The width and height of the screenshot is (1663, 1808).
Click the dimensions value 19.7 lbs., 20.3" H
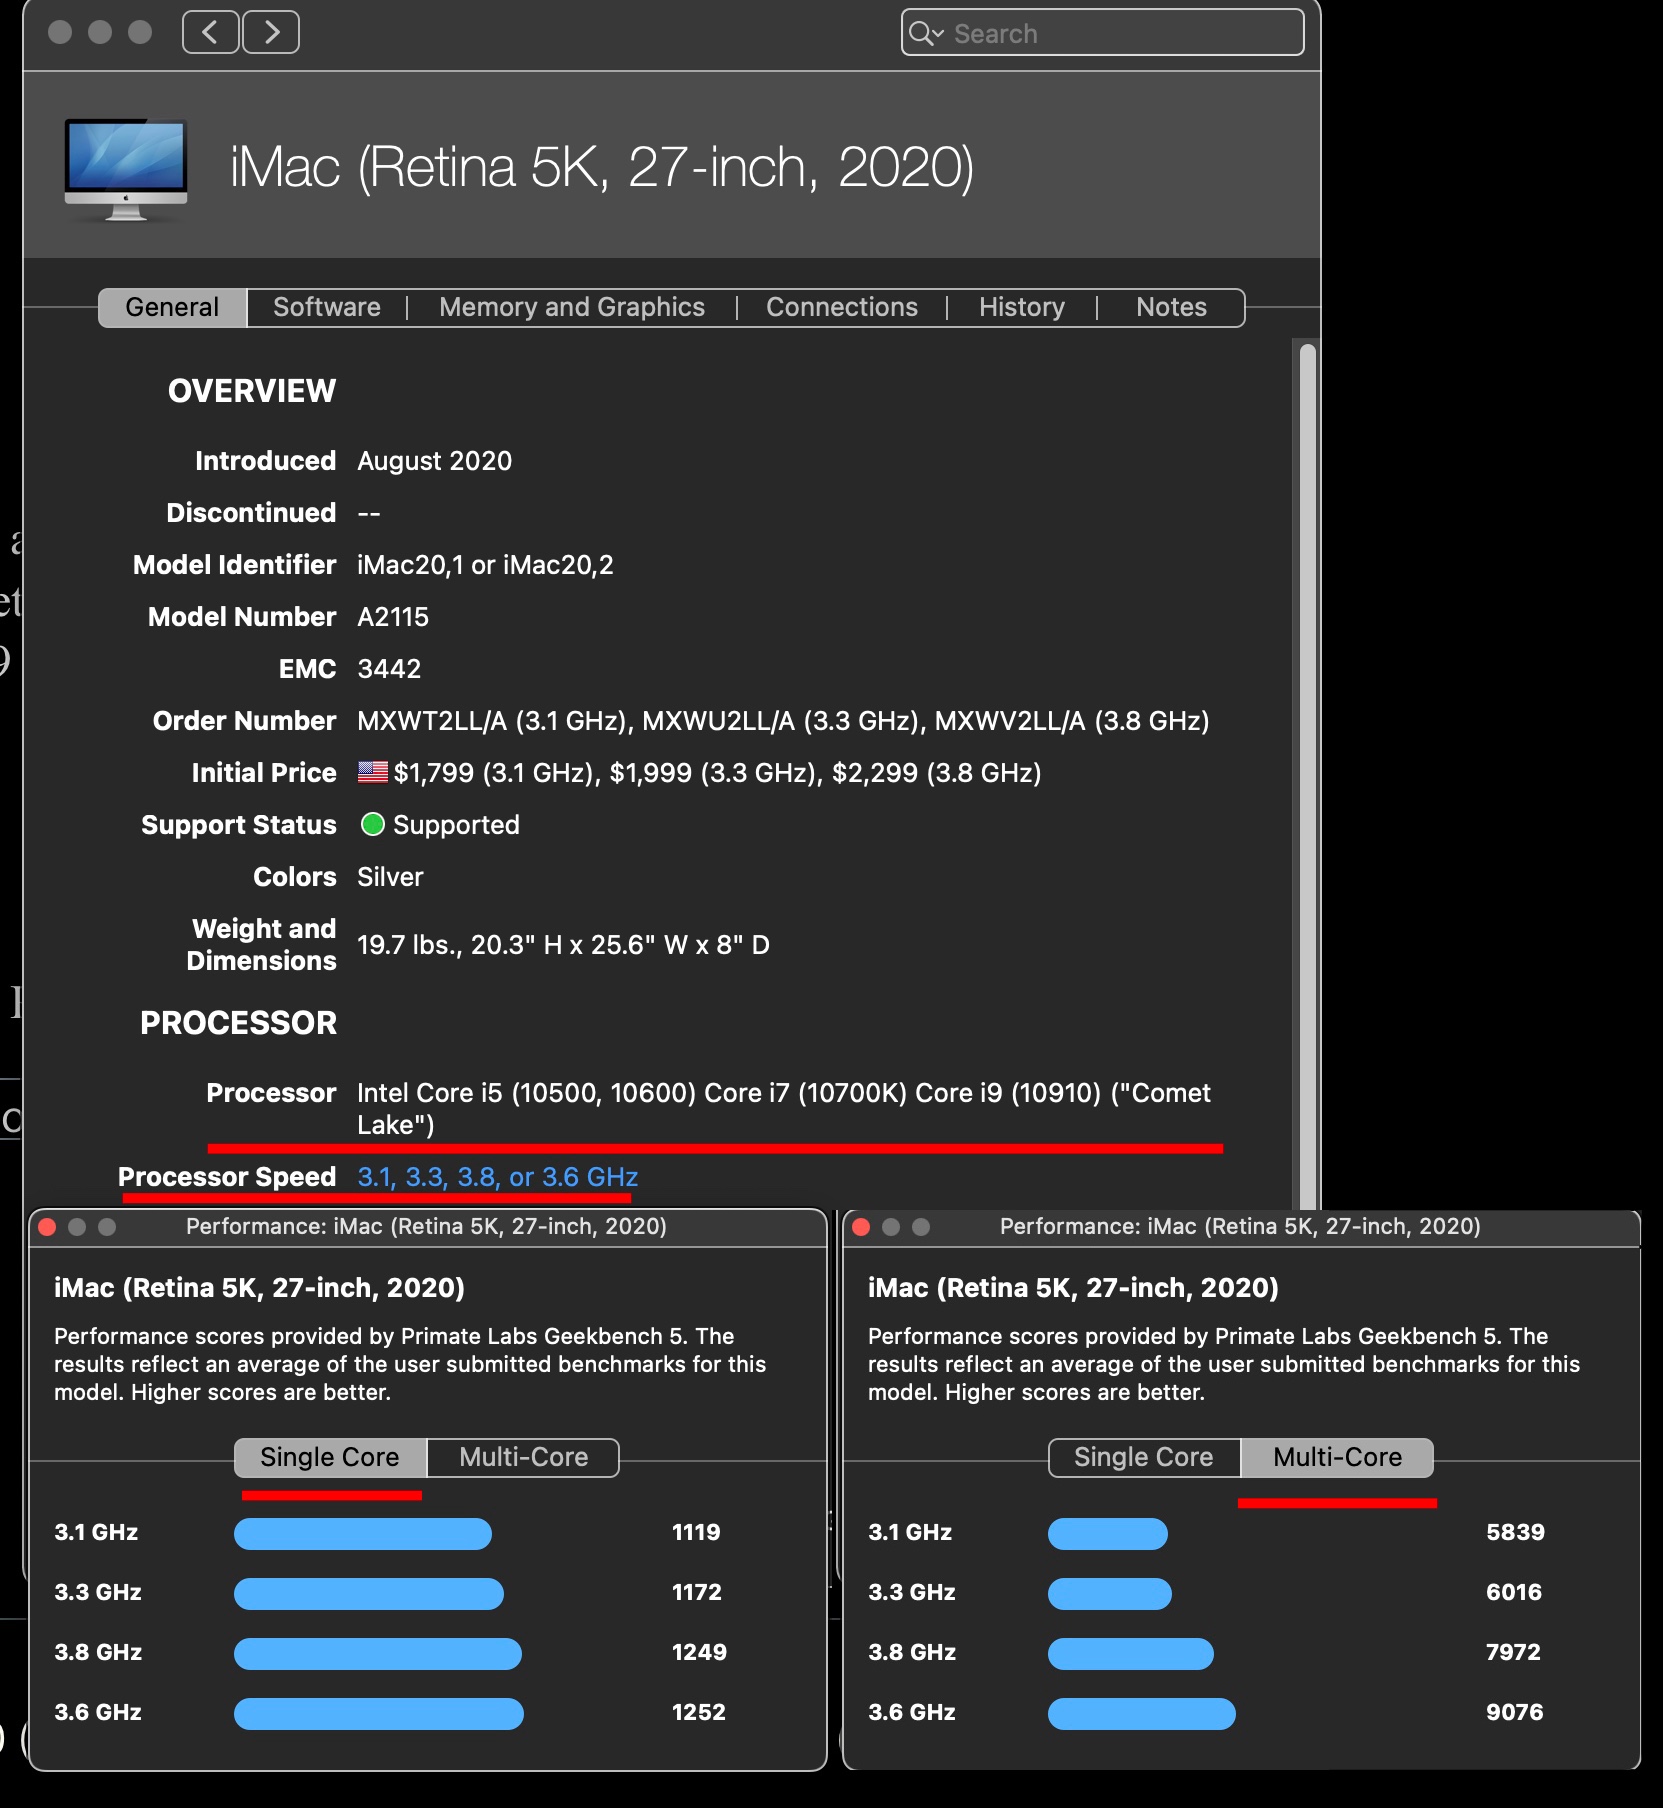[x=563, y=945]
